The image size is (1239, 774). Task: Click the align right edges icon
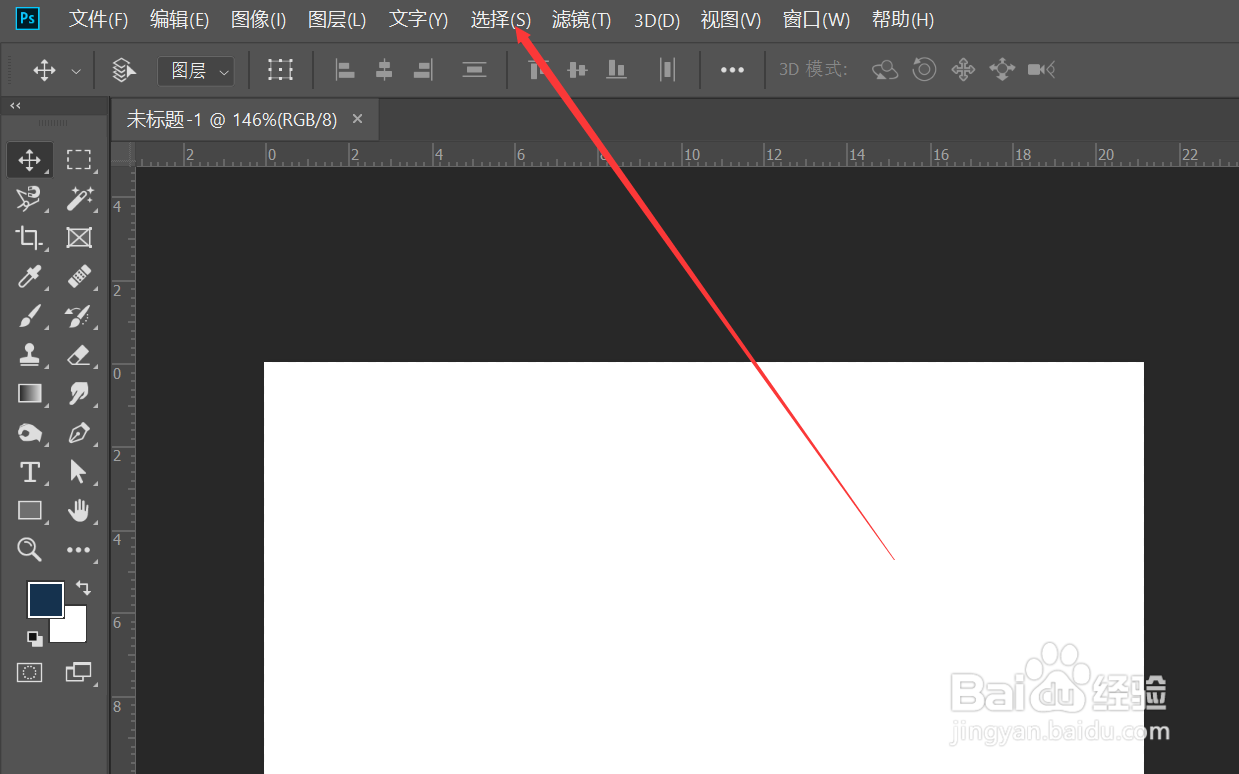[x=423, y=69]
